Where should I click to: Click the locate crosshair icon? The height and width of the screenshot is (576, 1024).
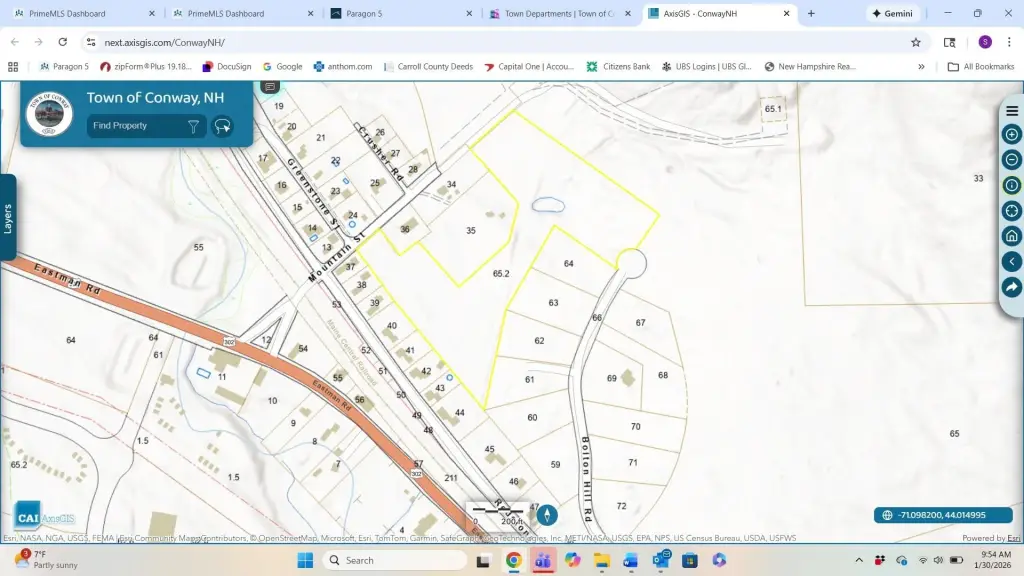tap(1011, 211)
